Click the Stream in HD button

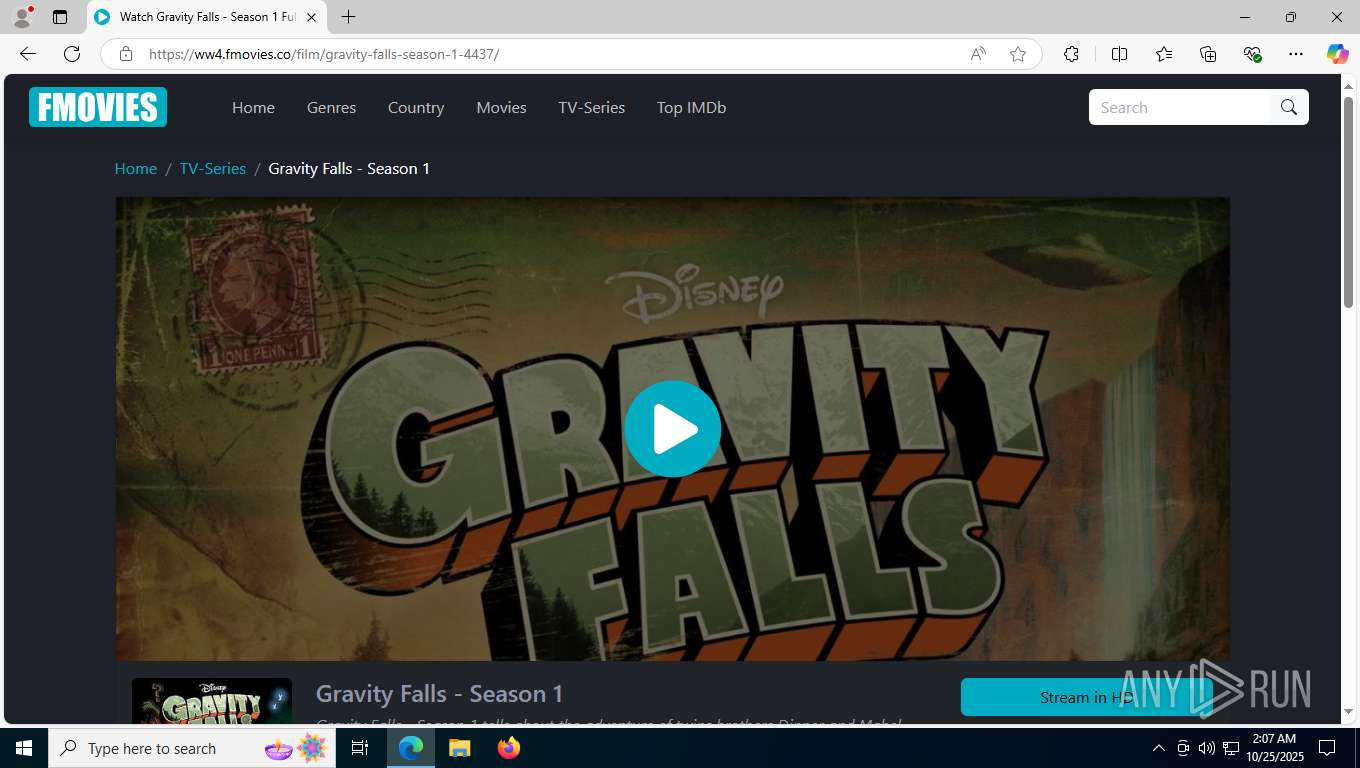click(x=1086, y=697)
